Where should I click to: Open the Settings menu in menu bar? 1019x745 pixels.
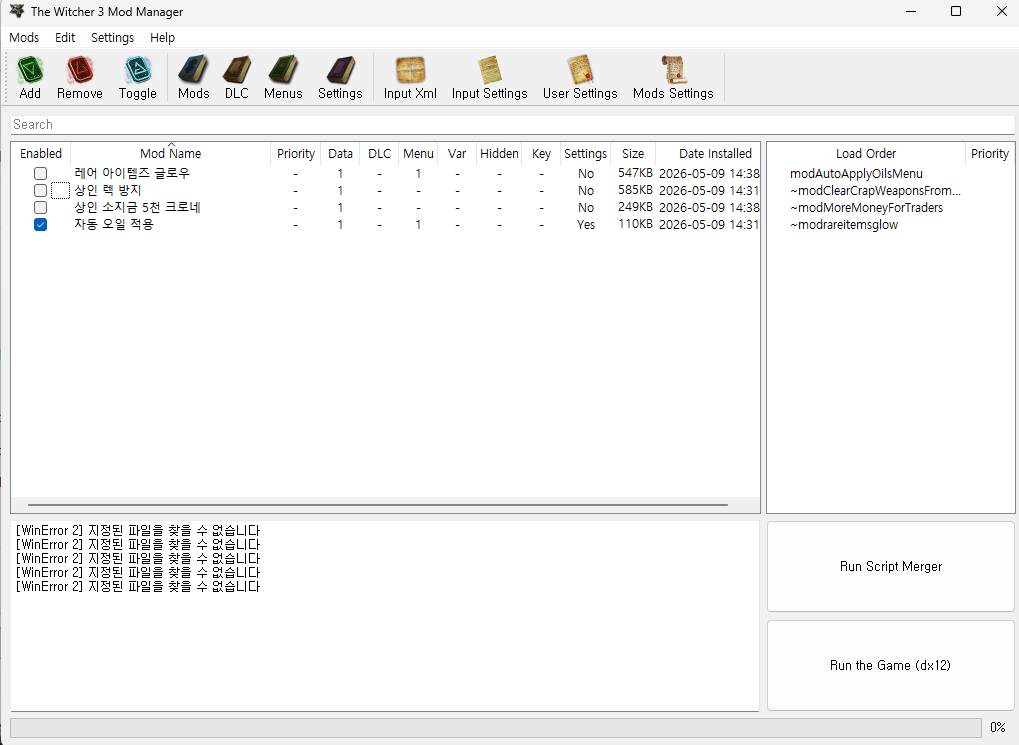[112, 38]
